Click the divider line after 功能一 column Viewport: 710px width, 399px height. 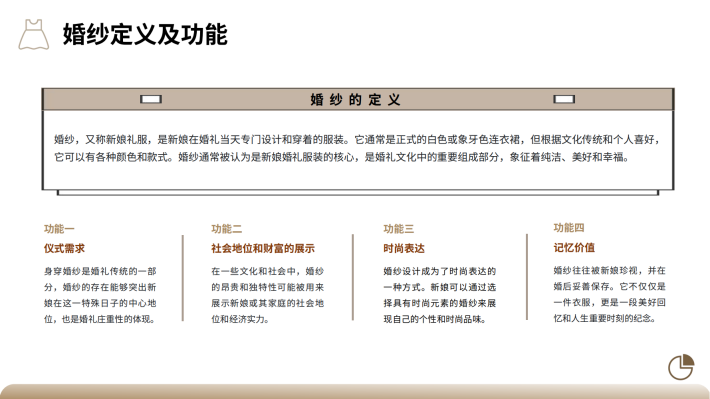click(x=183, y=278)
